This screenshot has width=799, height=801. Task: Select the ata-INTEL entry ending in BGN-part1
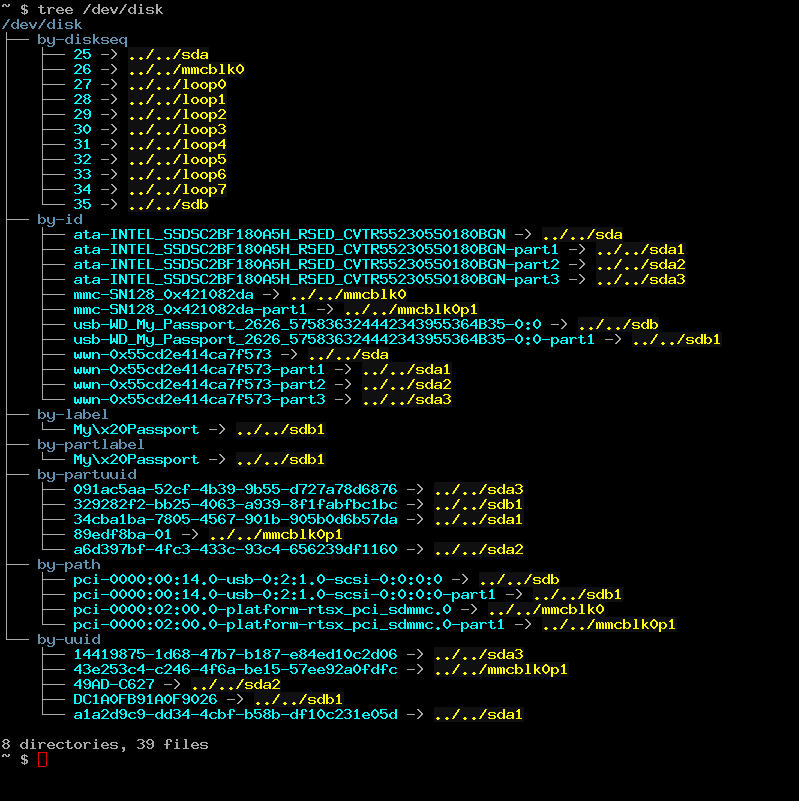pyautogui.click(x=316, y=249)
